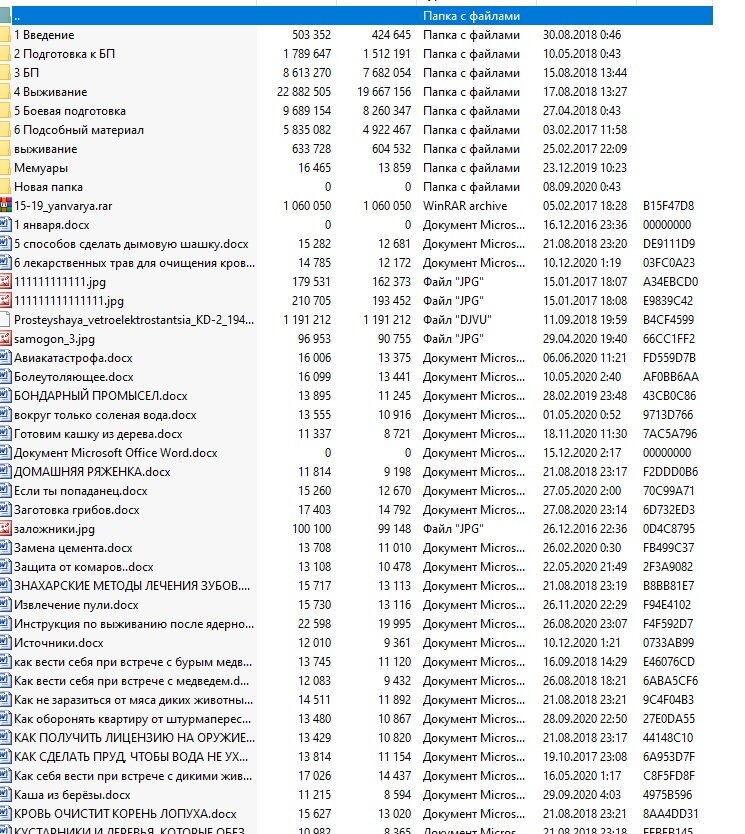Click the Word icon of 'Каша из берёзы.docx'
This screenshot has width=745, height=834.
click(5, 795)
